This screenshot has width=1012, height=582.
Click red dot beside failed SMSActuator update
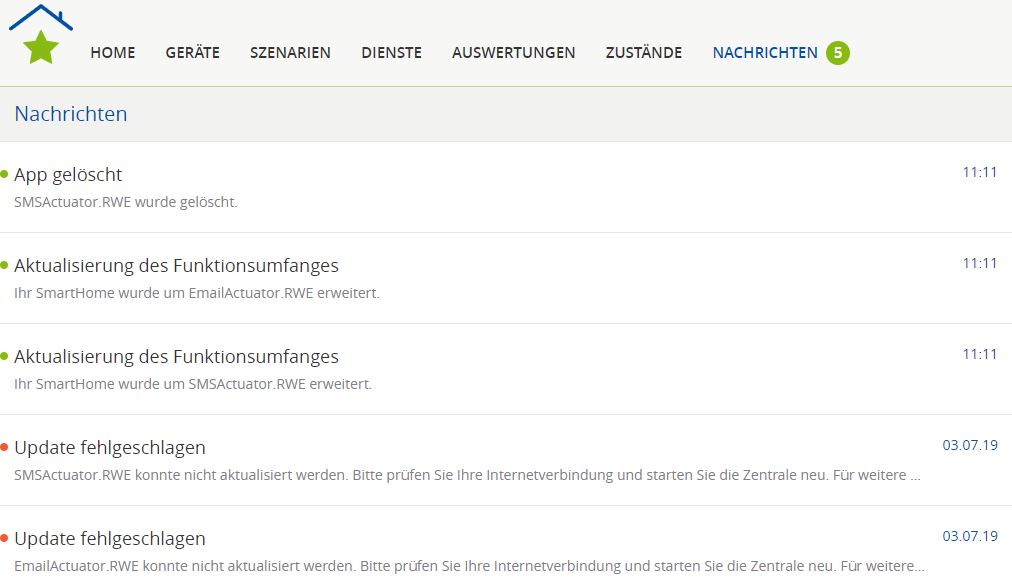click(4, 447)
